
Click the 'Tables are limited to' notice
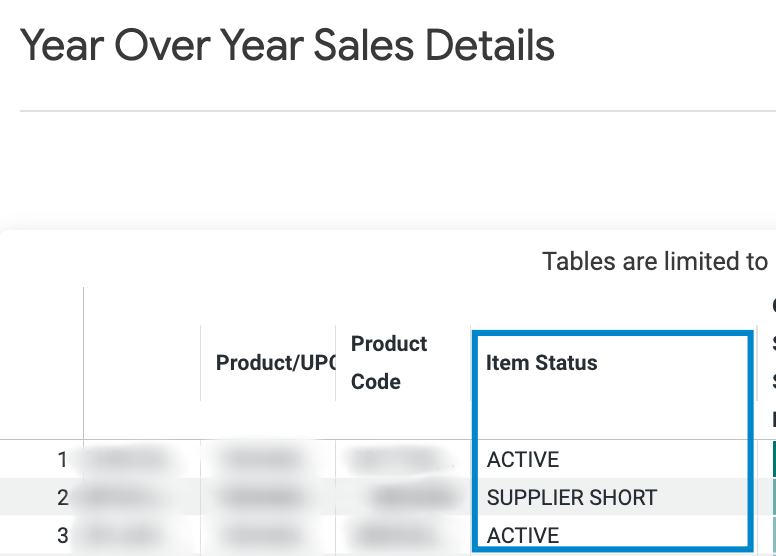(654, 261)
